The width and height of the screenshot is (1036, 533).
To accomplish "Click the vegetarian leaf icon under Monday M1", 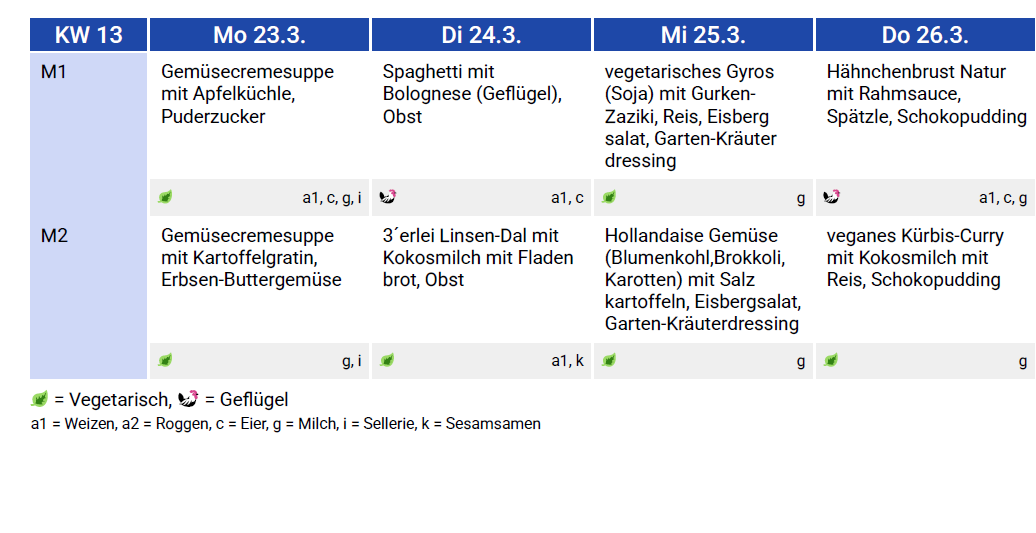I will [x=165, y=197].
